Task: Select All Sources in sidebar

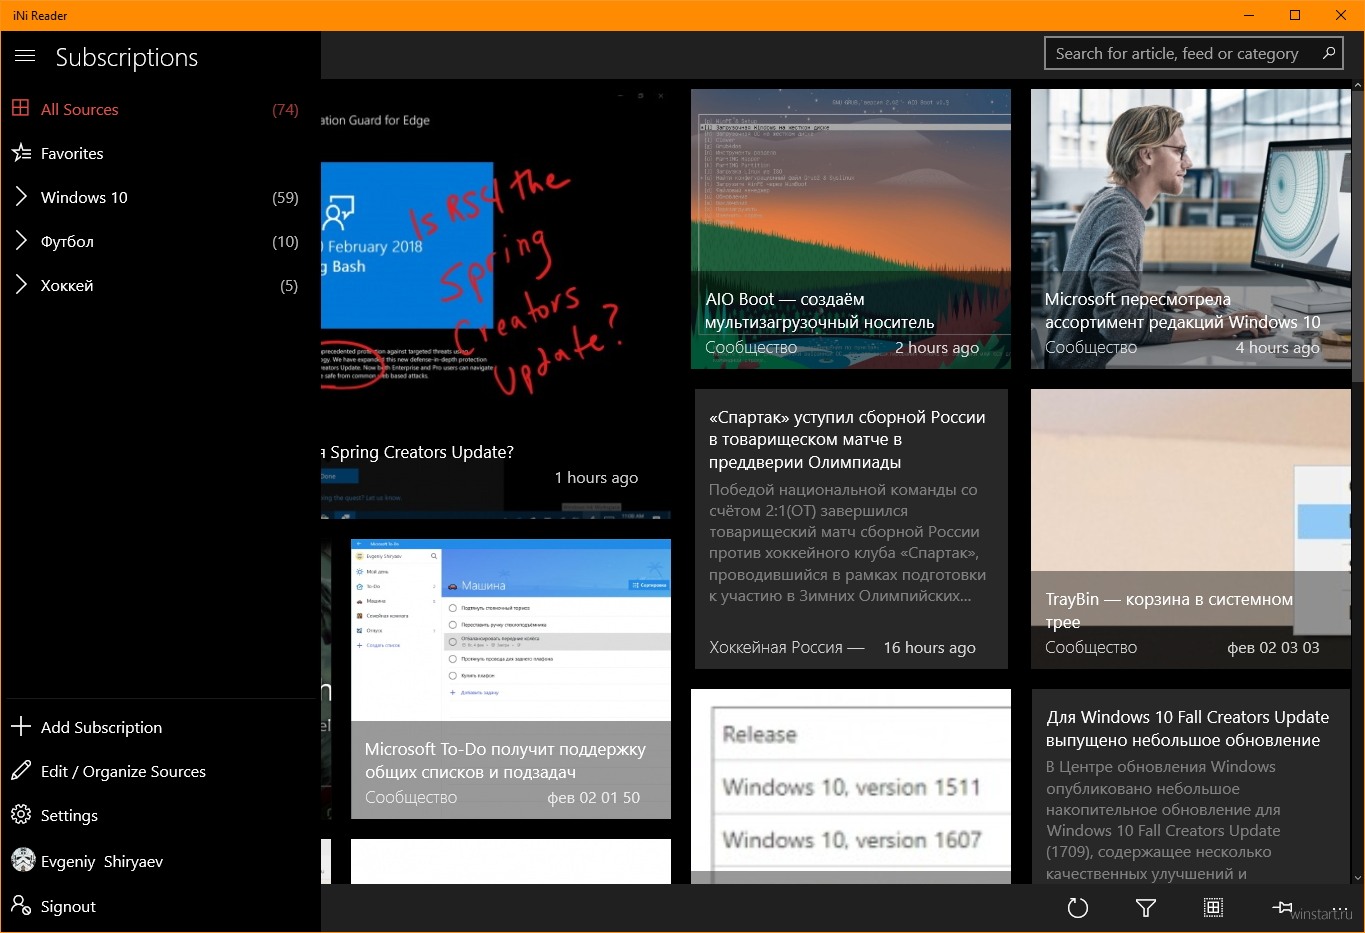Action: click(160, 109)
